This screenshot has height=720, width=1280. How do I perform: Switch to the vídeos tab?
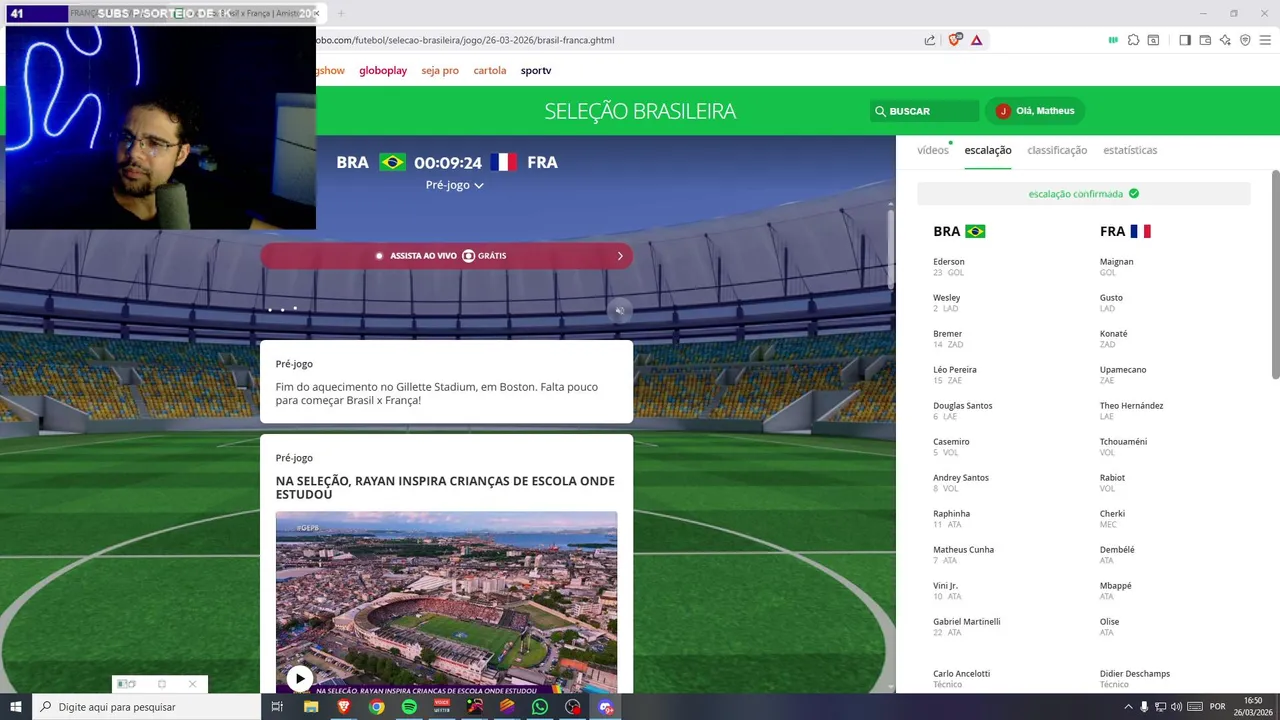(933, 150)
